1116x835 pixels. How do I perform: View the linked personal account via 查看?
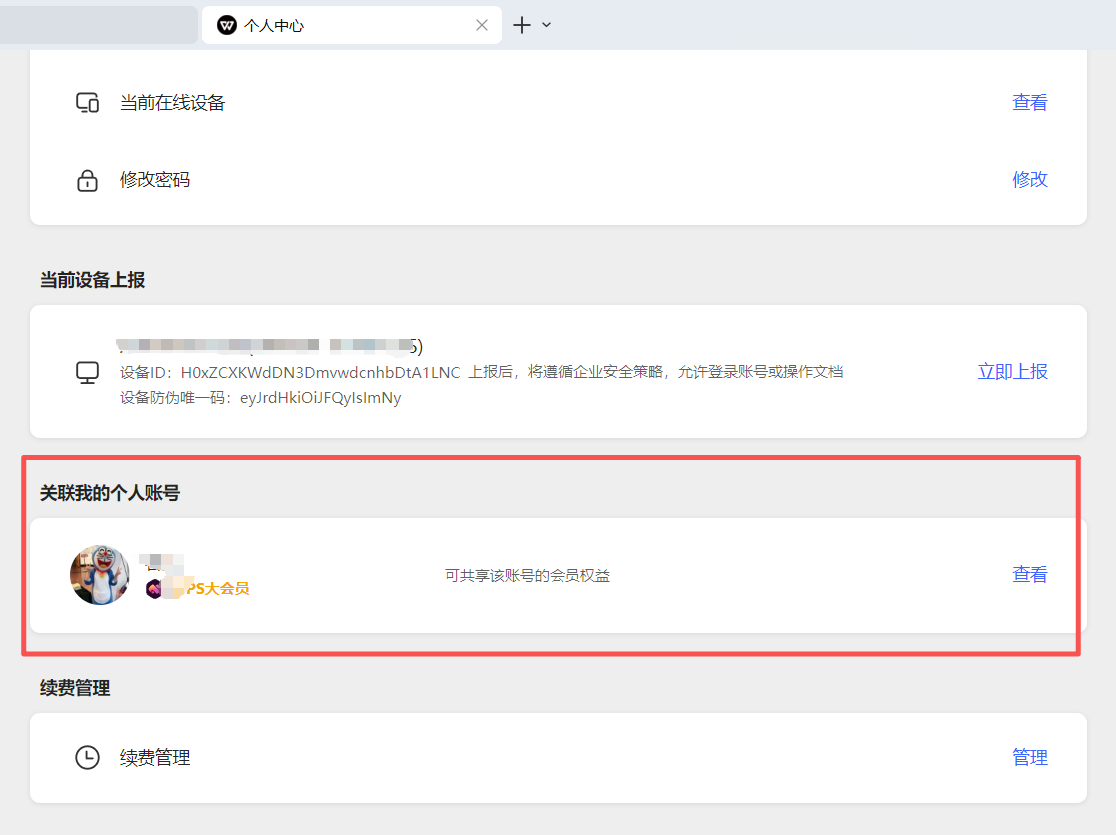(x=1029, y=574)
